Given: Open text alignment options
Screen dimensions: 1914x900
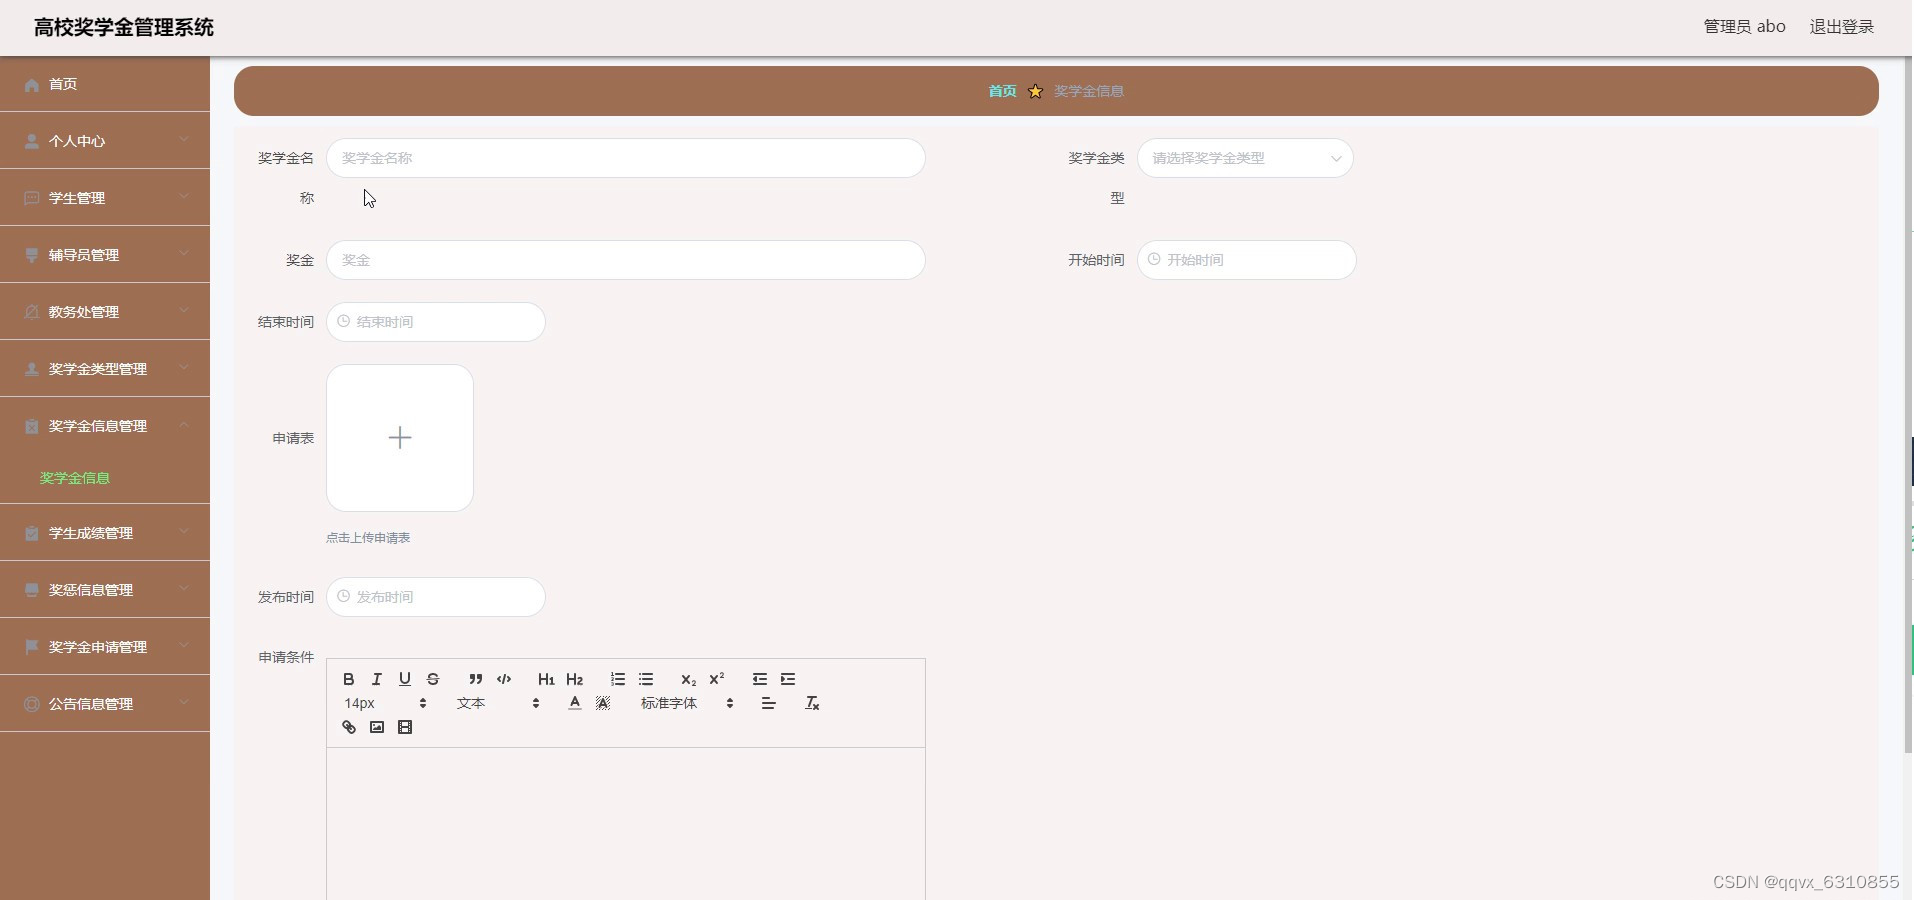Looking at the screenshot, I should tap(769, 703).
